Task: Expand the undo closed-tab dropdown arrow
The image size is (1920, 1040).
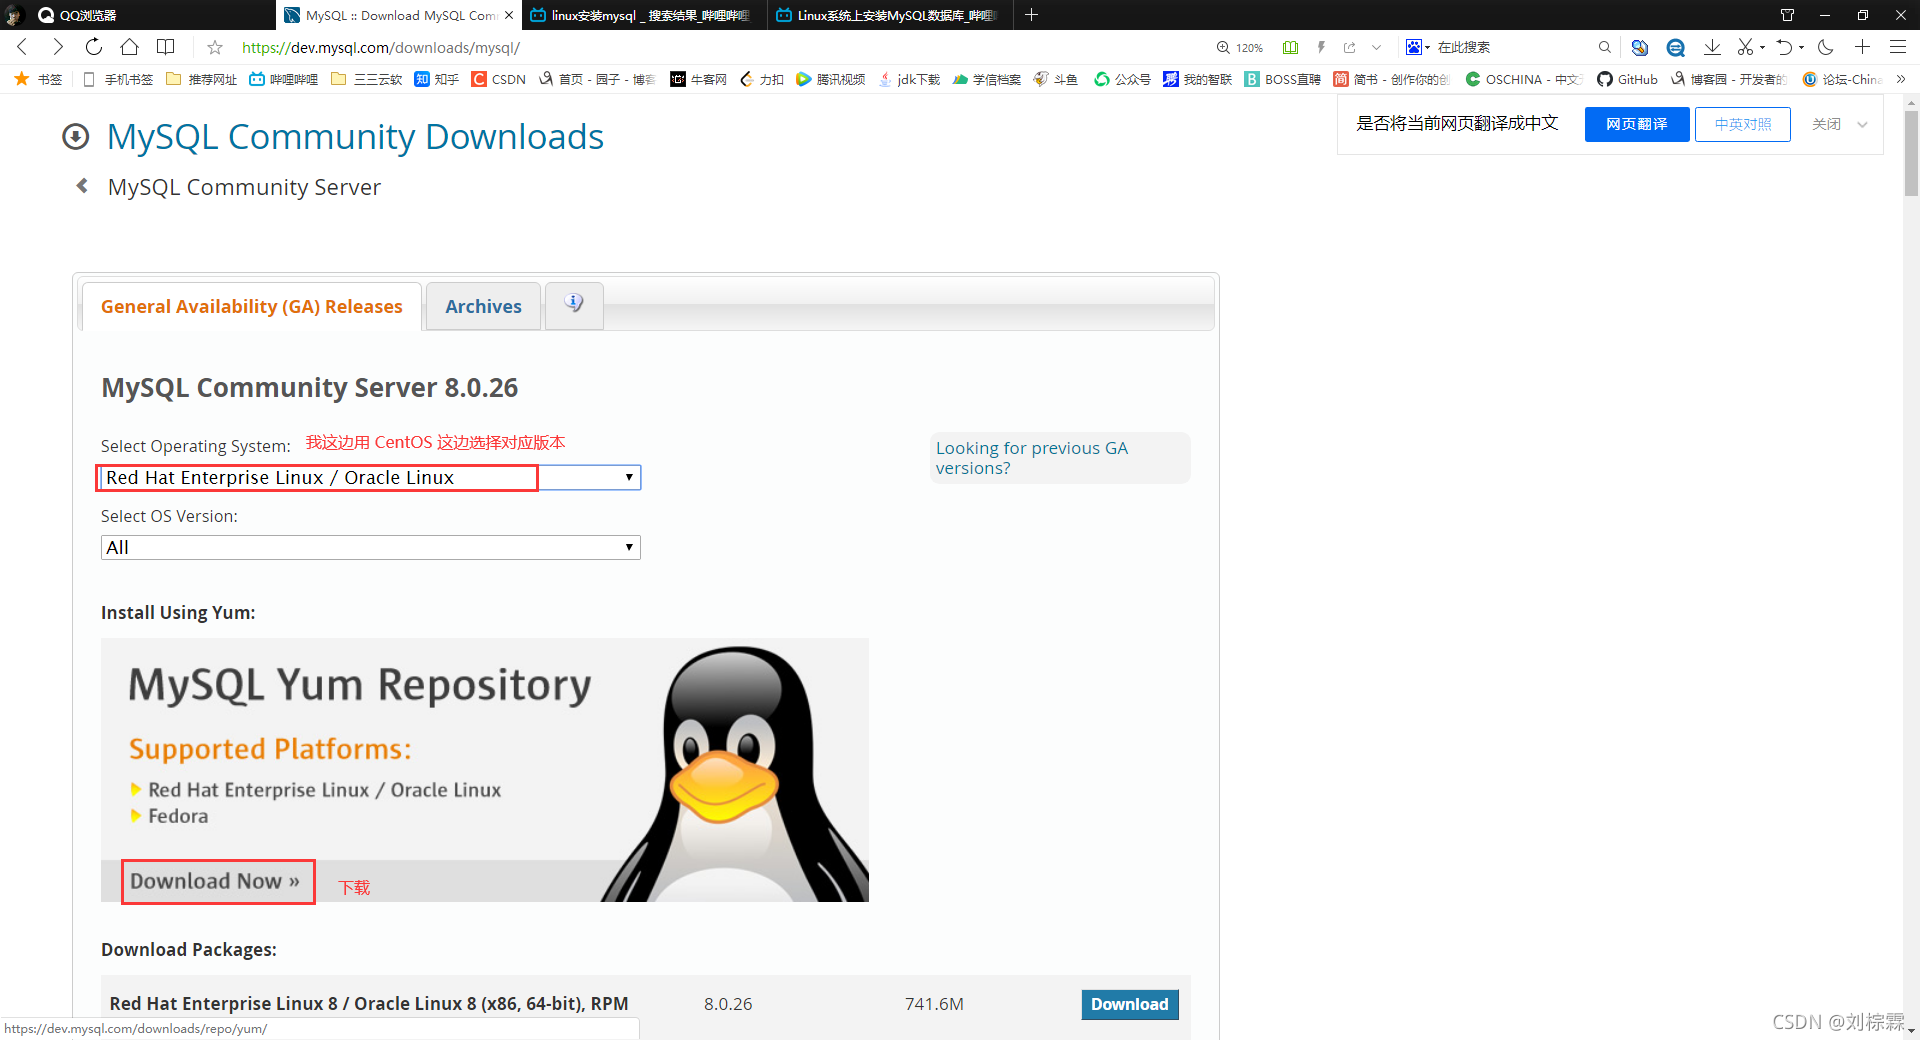Action: (1802, 47)
